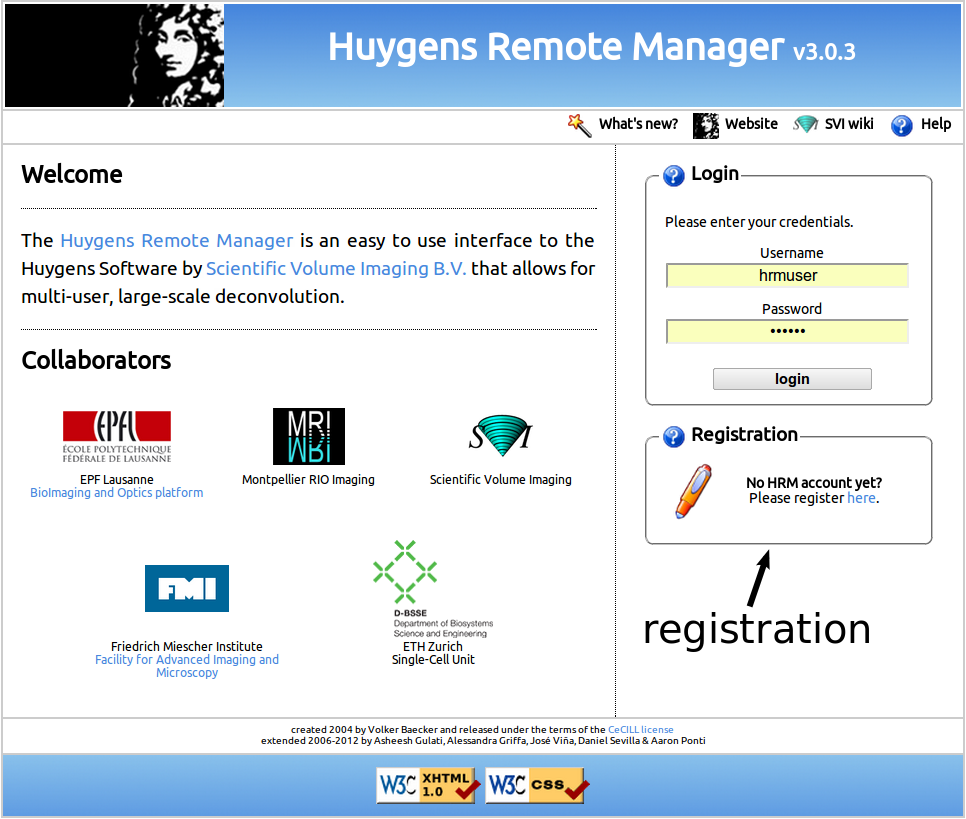This screenshot has width=966, height=819.
Task: Click the Help question mark icon
Action: coord(902,125)
